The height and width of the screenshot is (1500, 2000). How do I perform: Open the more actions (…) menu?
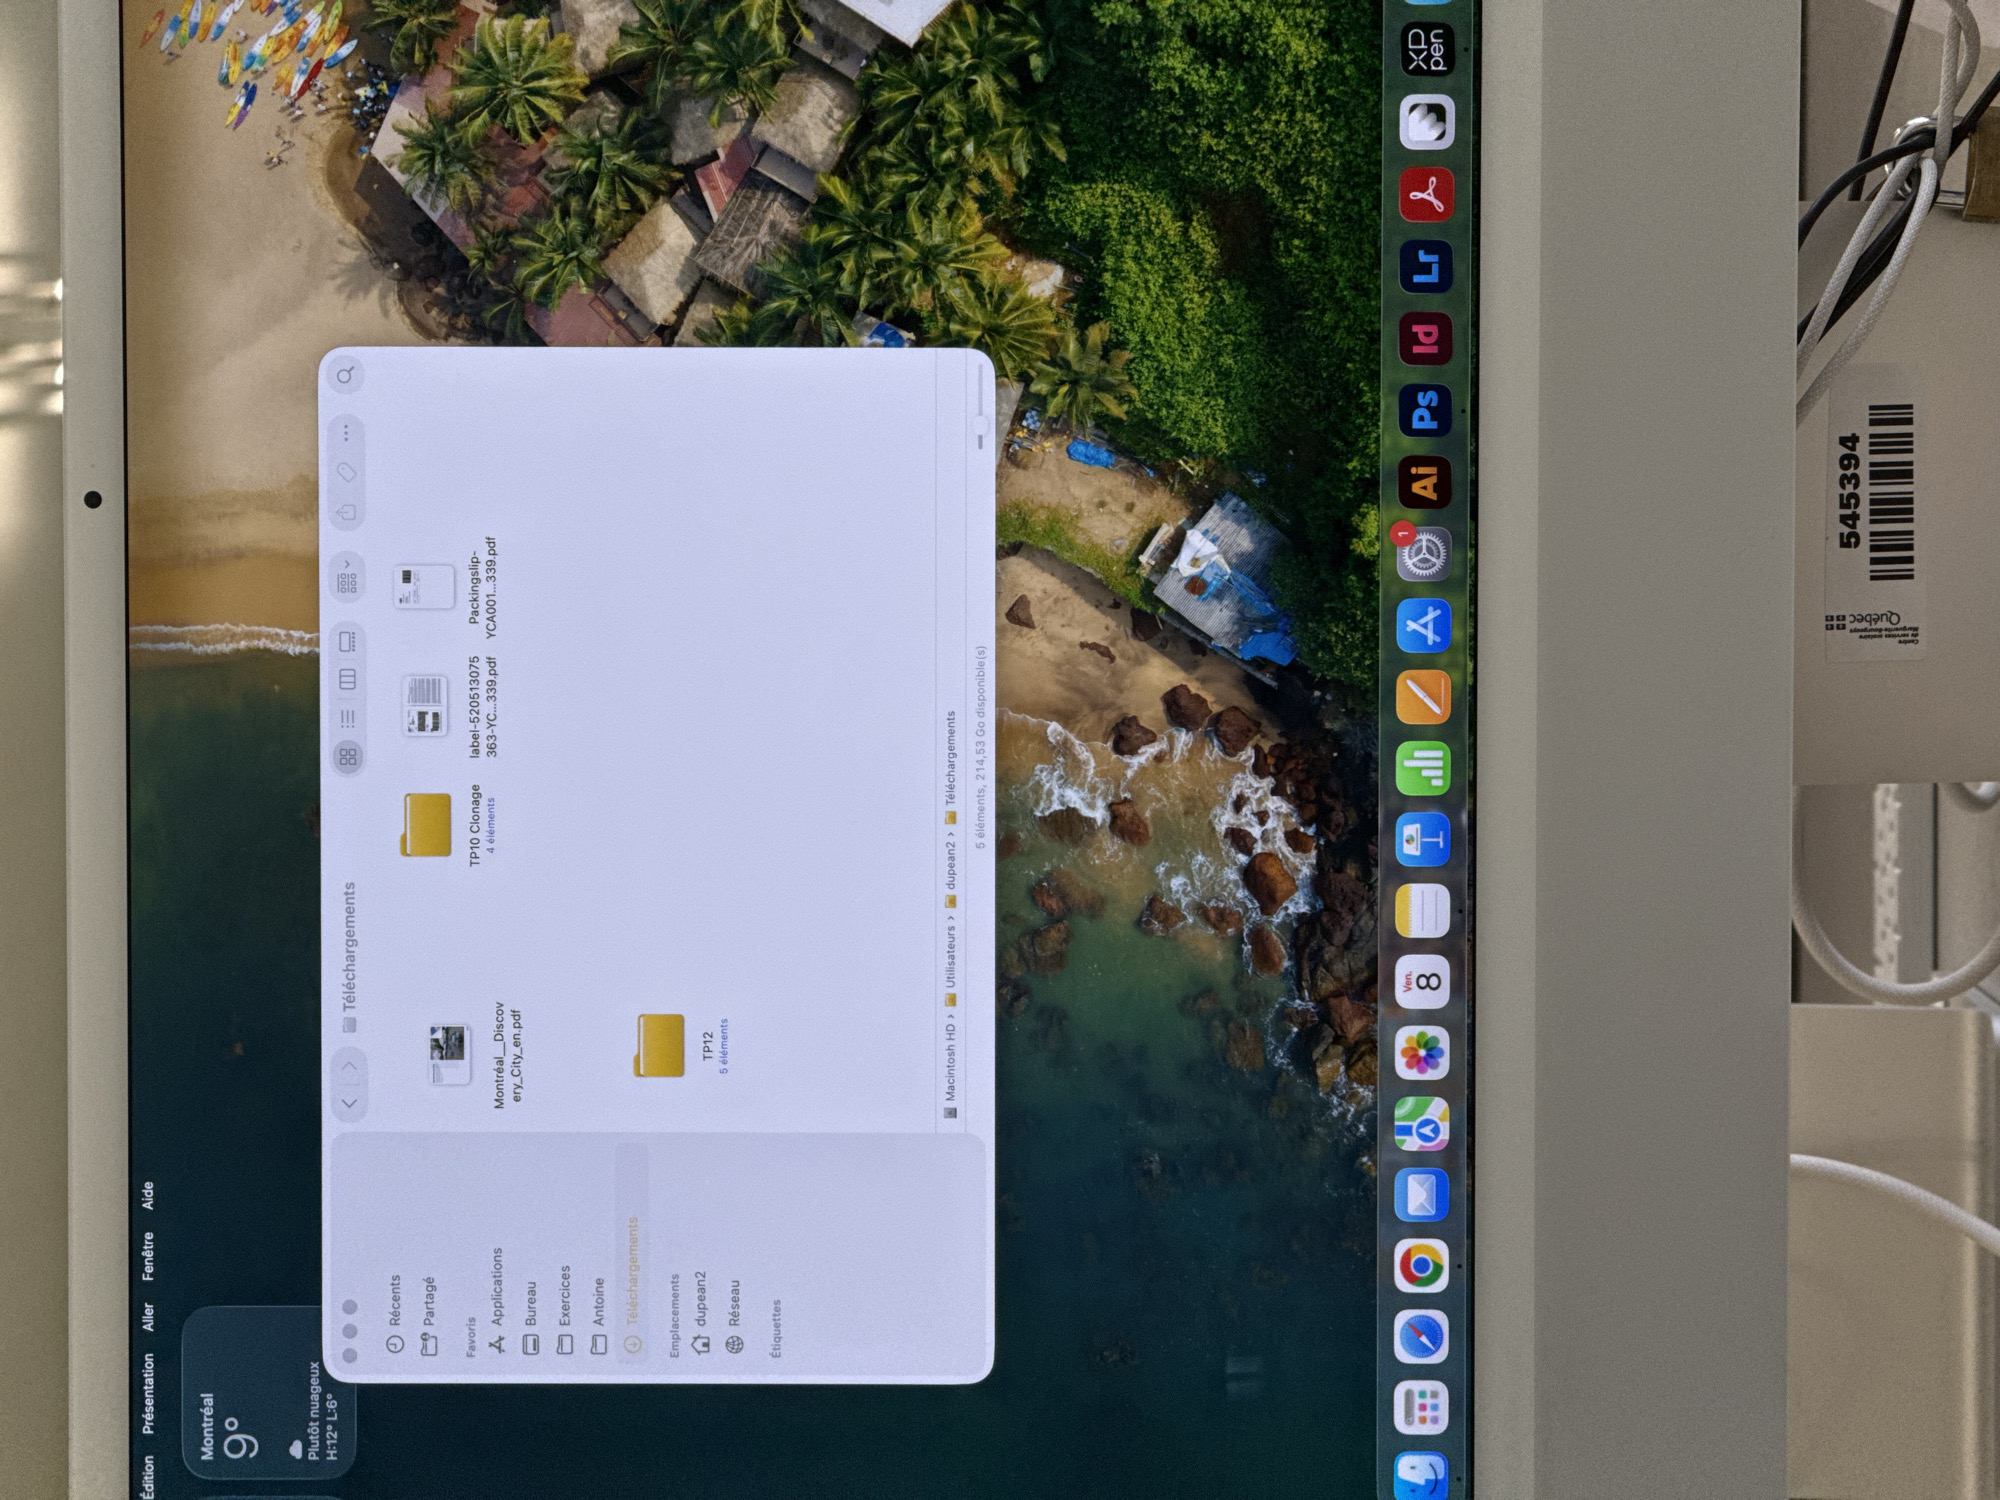[346, 433]
